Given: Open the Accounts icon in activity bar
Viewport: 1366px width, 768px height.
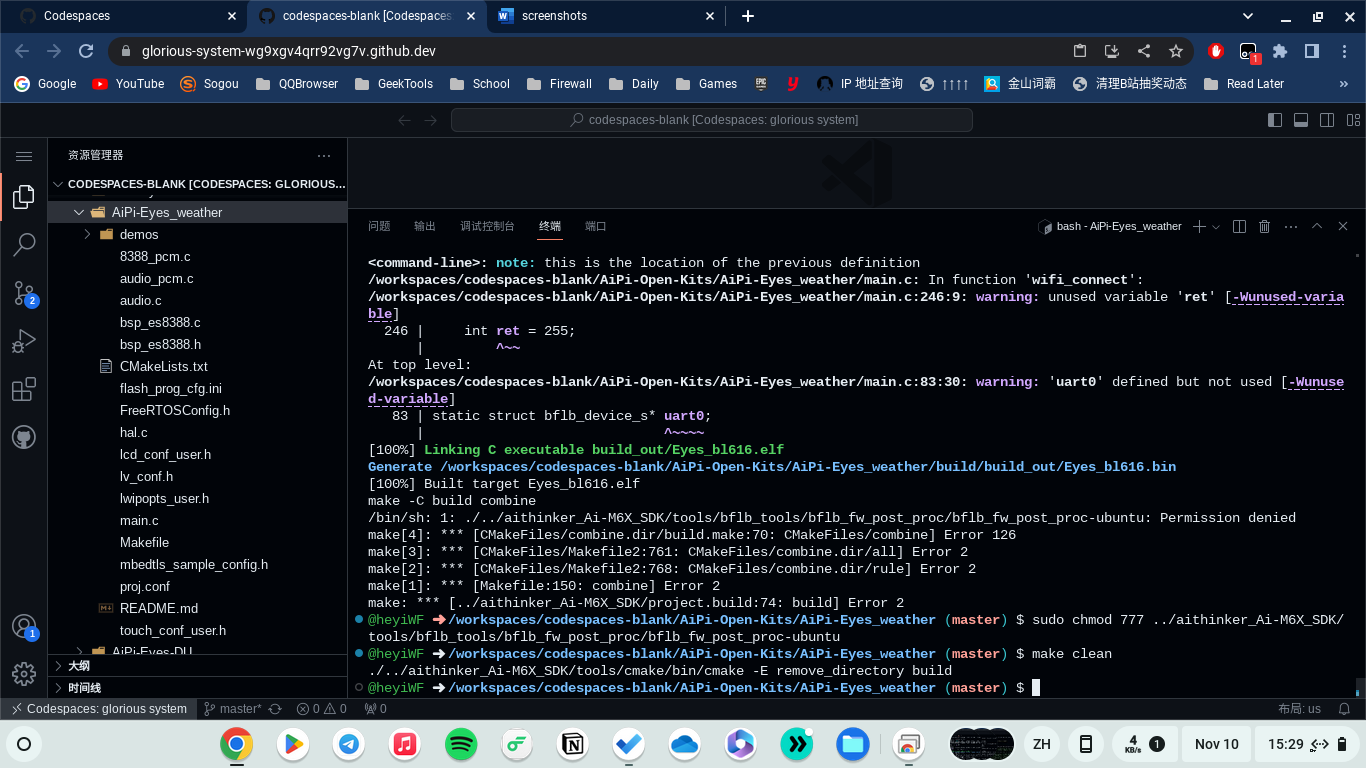Looking at the screenshot, I should pyautogui.click(x=24, y=627).
